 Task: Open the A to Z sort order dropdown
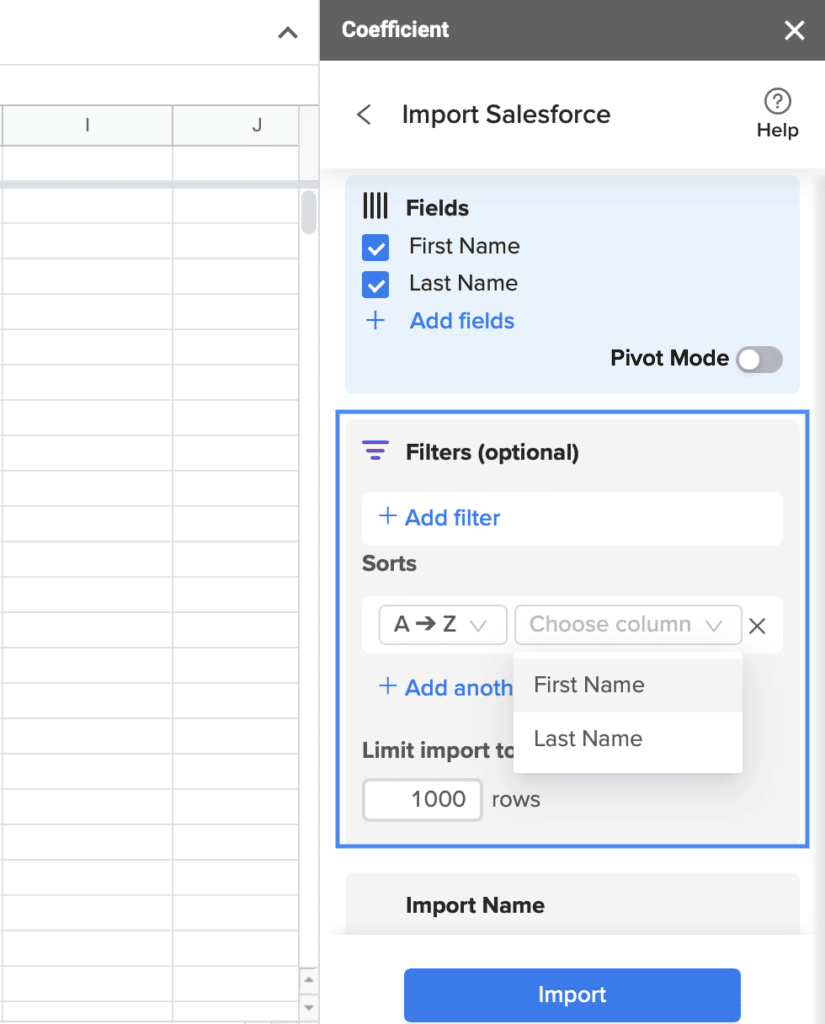click(x=443, y=625)
